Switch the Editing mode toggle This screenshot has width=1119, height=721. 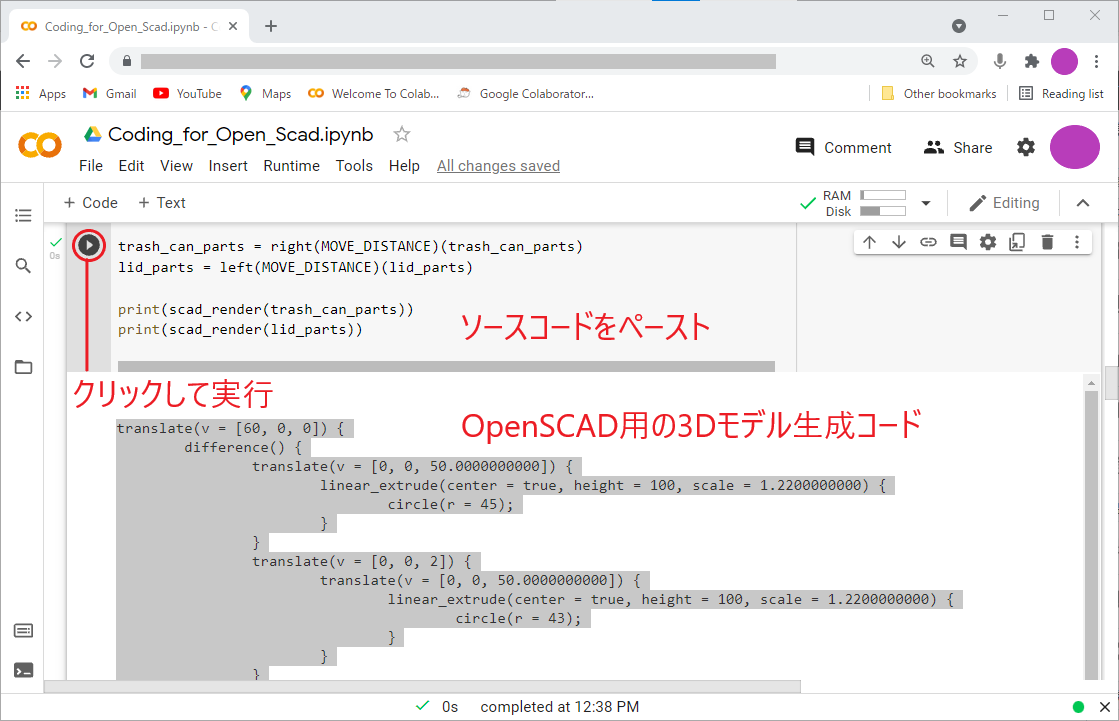(x=1004, y=202)
